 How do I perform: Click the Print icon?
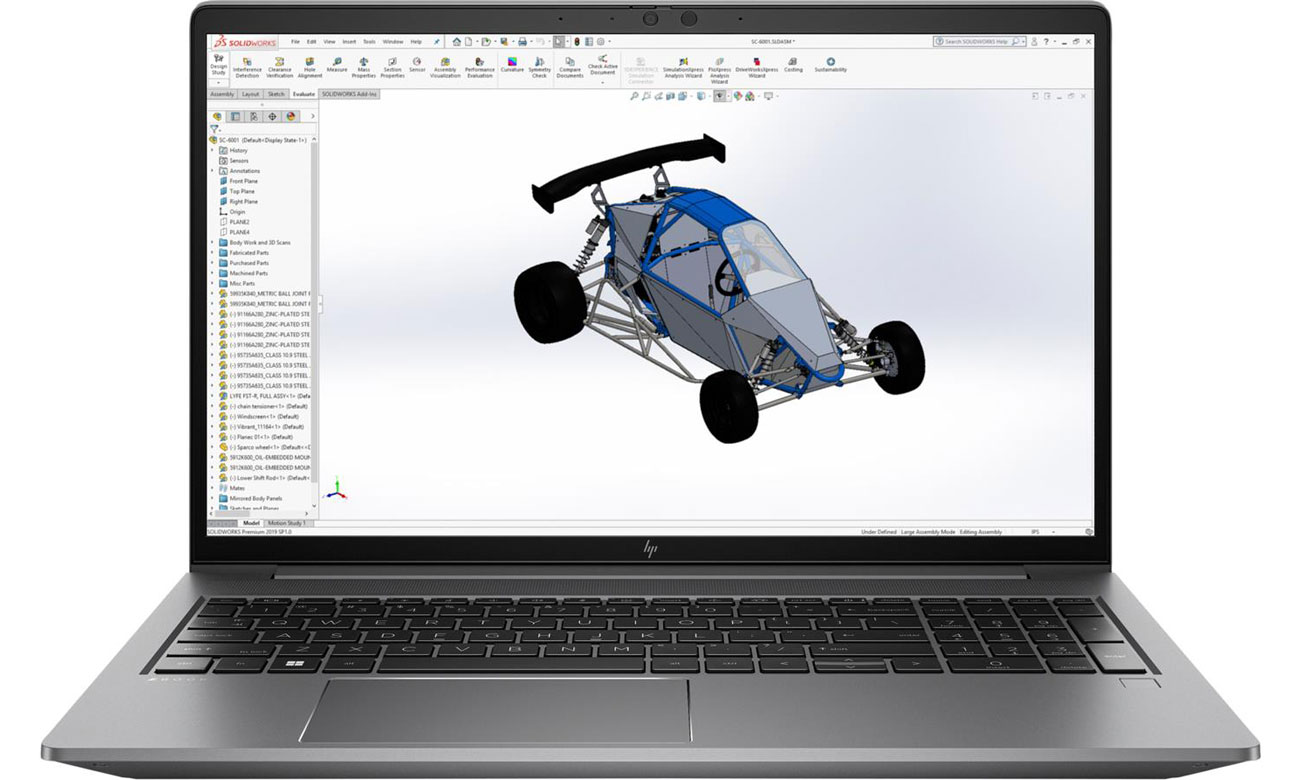[x=521, y=42]
